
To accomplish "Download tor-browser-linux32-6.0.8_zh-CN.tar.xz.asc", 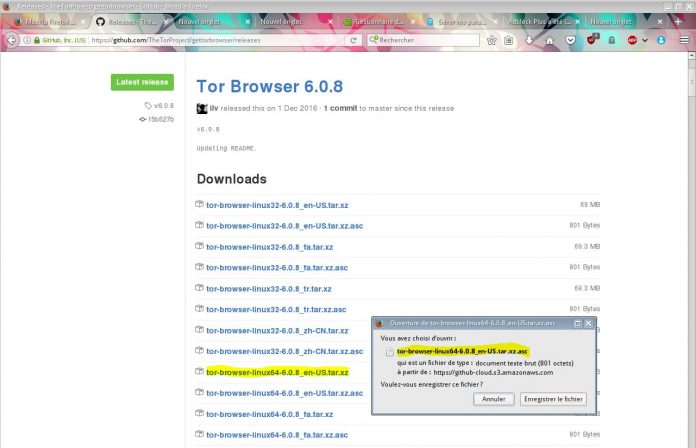I will [x=285, y=351].
